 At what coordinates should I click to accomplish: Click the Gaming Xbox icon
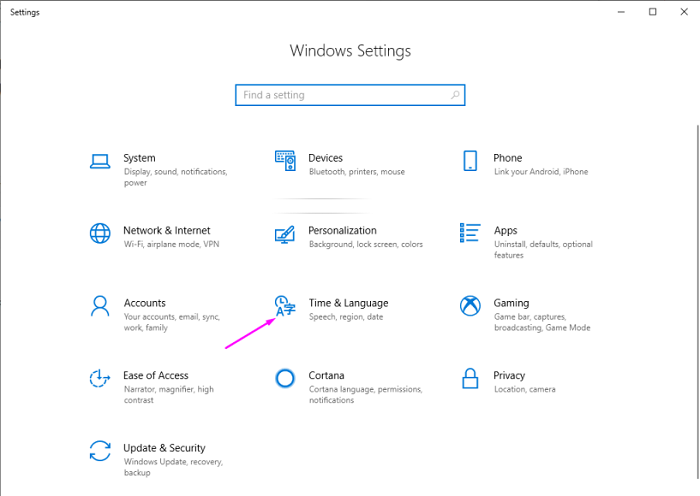[x=470, y=306]
